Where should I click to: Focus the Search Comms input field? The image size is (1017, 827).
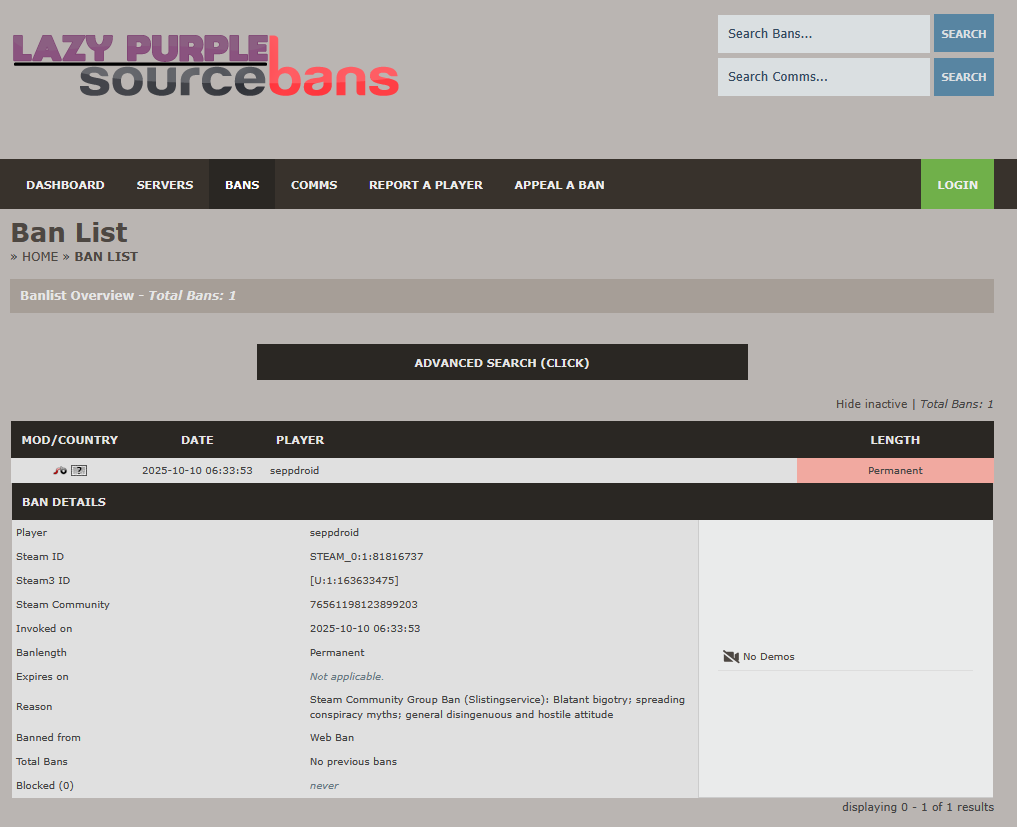click(x=823, y=77)
